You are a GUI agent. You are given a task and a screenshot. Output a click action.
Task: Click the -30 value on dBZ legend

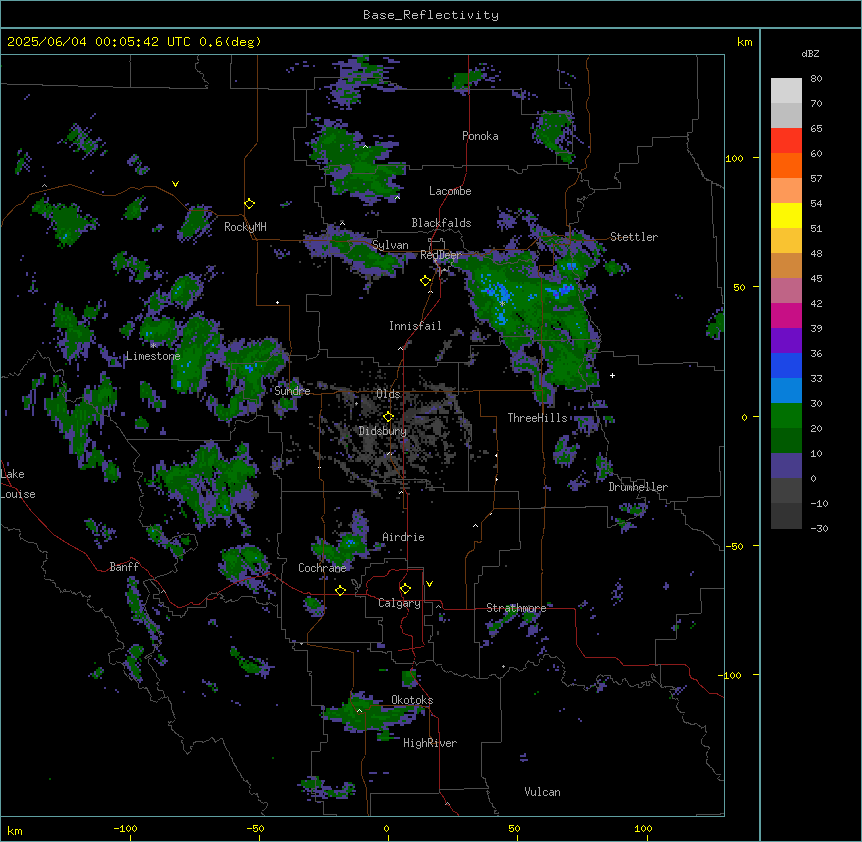[x=819, y=528]
